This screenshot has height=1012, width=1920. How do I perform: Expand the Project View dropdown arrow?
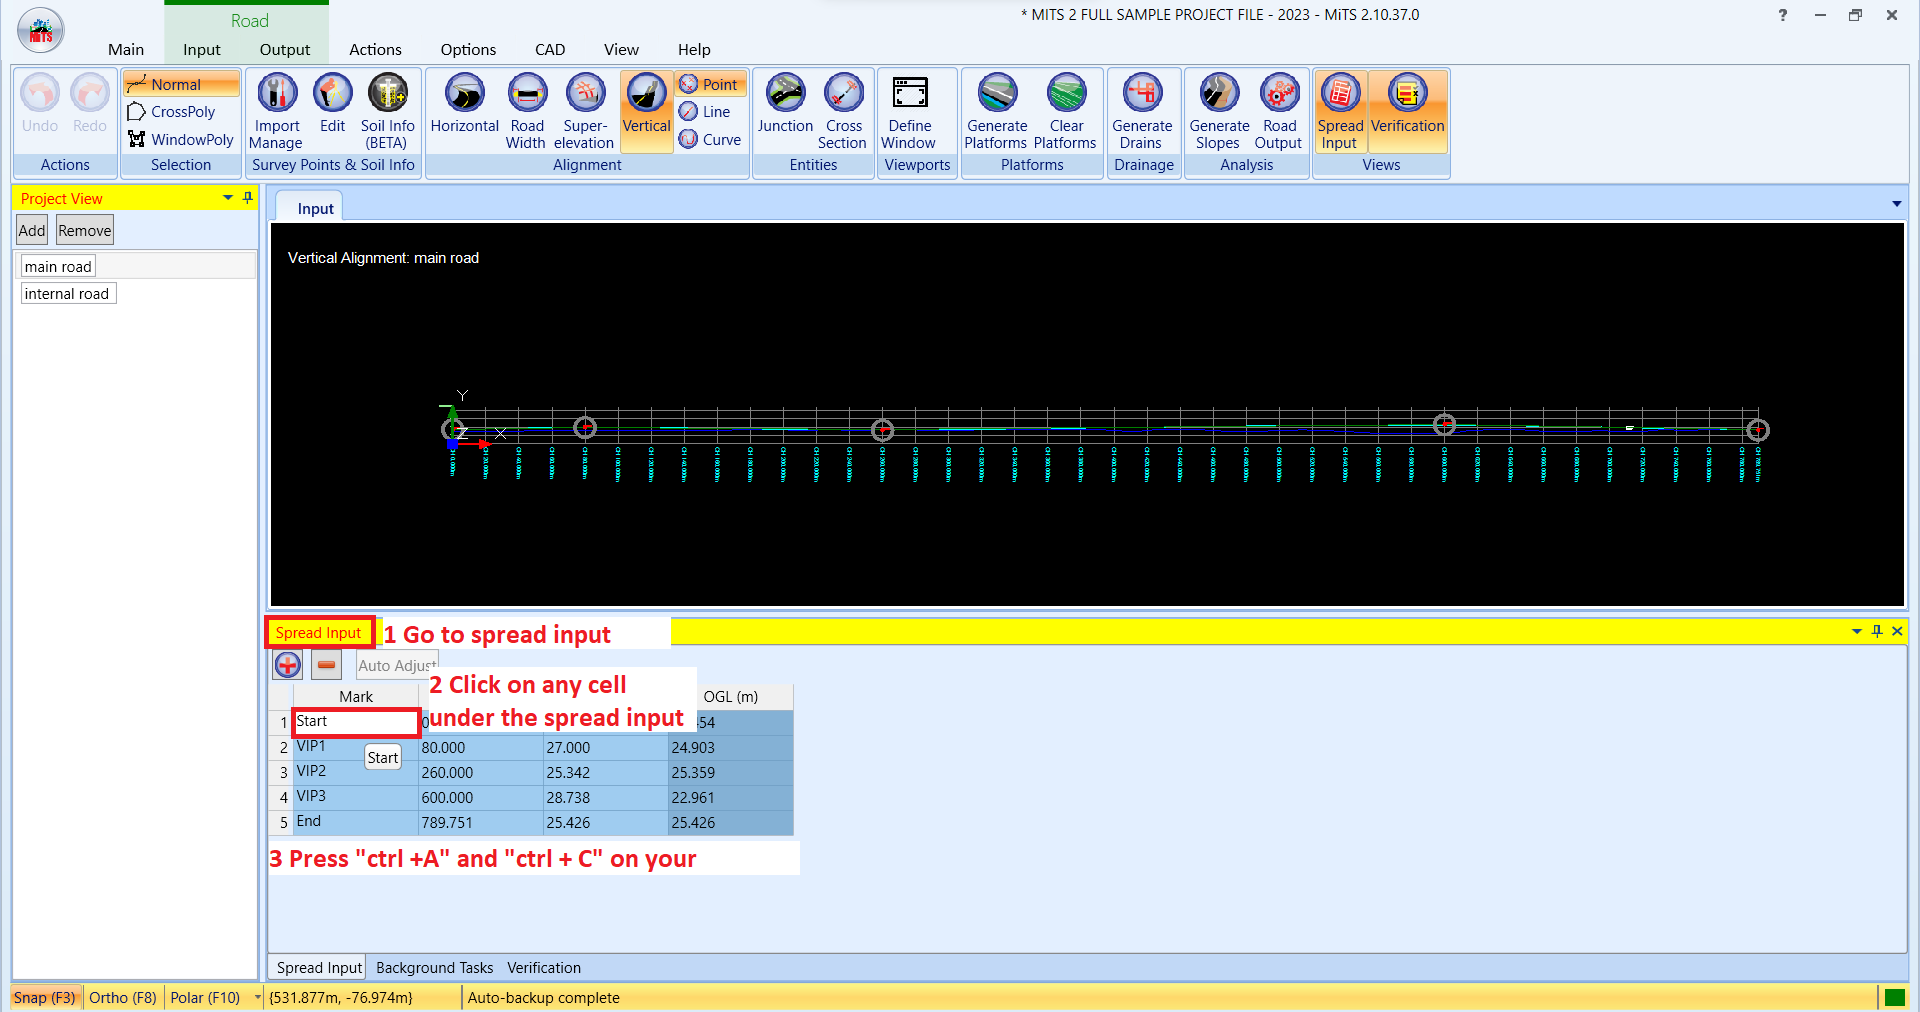point(227,198)
